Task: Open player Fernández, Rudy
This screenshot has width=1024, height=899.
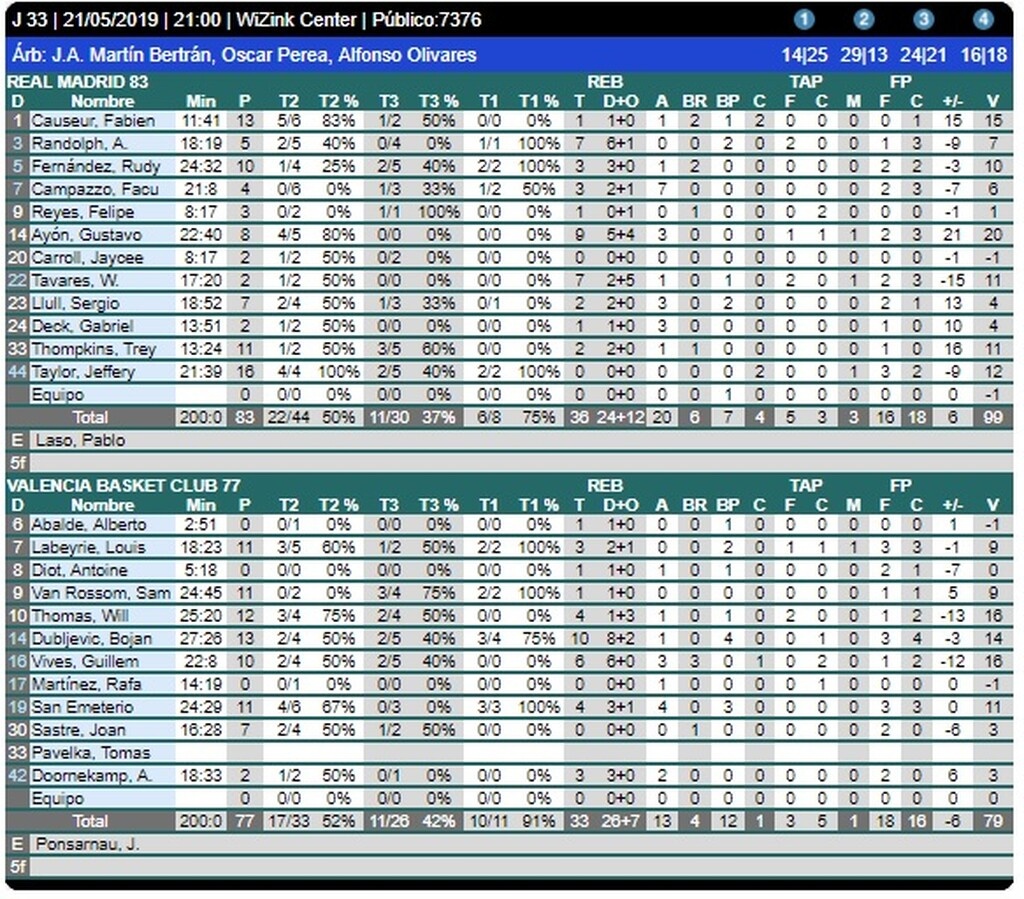Action: click(x=96, y=166)
